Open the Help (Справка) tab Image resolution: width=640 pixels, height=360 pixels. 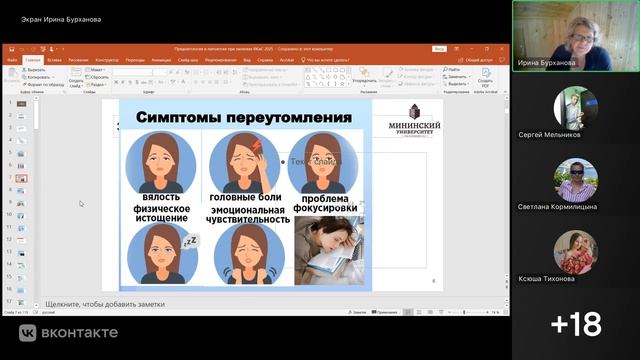tap(265, 60)
